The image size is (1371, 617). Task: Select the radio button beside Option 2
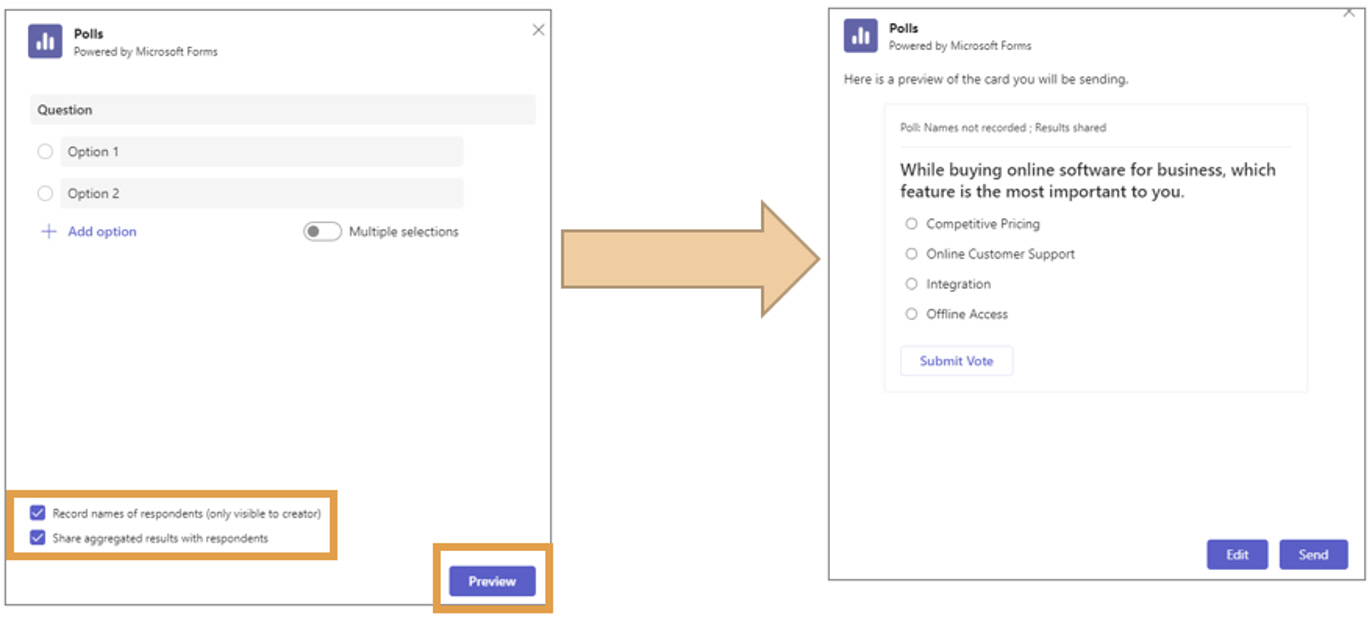click(x=45, y=194)
